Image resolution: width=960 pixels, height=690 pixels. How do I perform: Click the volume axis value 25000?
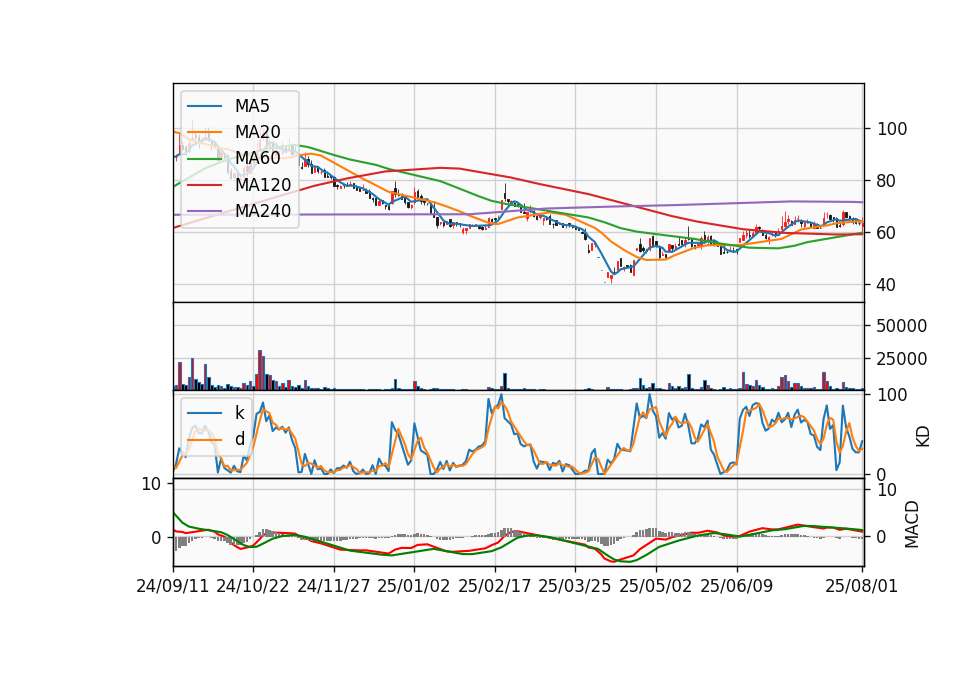(901, 359)
